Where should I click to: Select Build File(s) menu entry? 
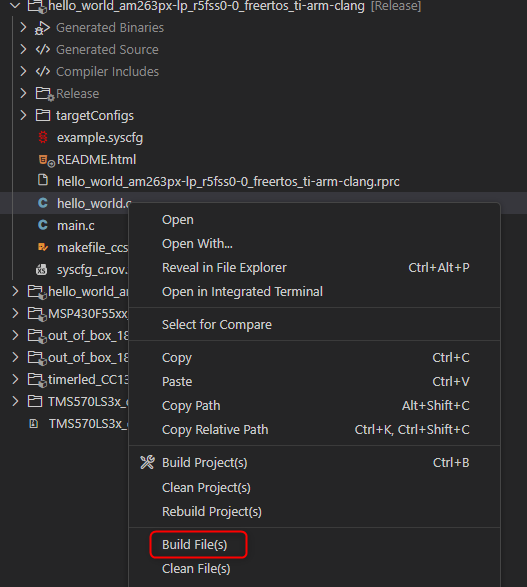point(314,544)
